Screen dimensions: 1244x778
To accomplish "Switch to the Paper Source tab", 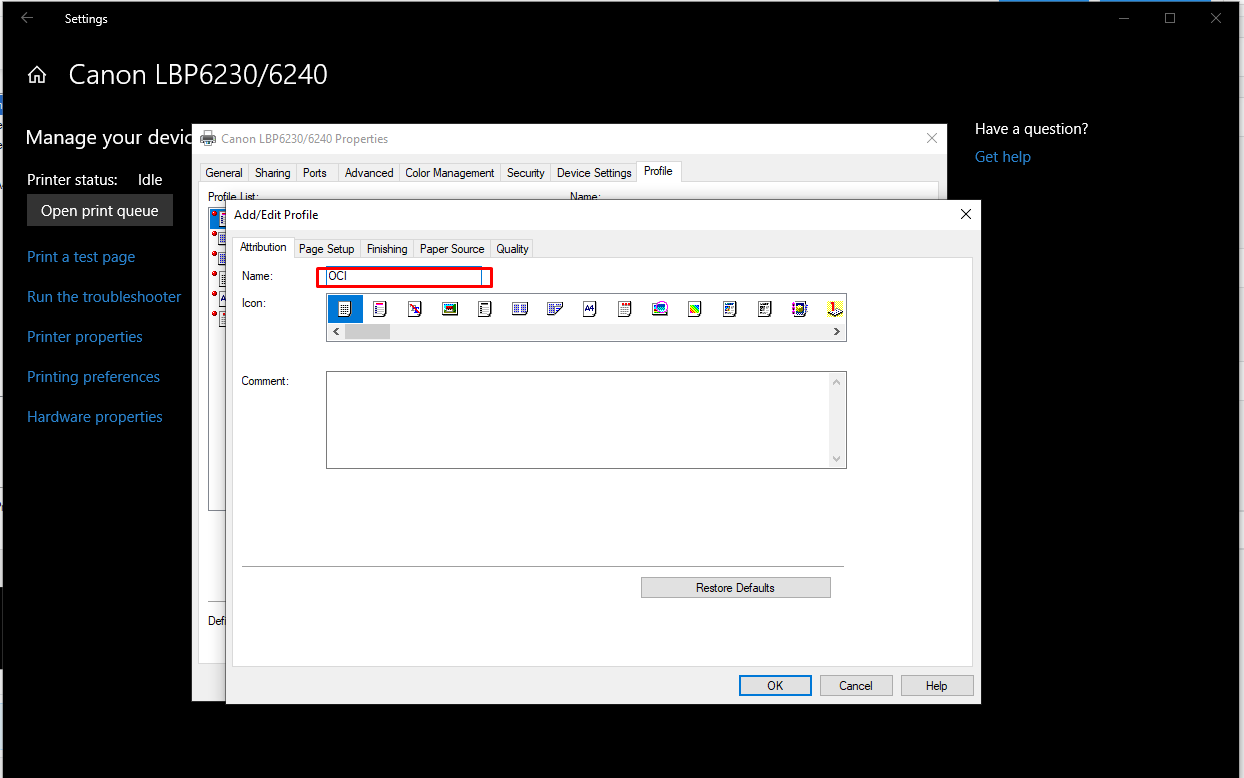I will point(452,249).
